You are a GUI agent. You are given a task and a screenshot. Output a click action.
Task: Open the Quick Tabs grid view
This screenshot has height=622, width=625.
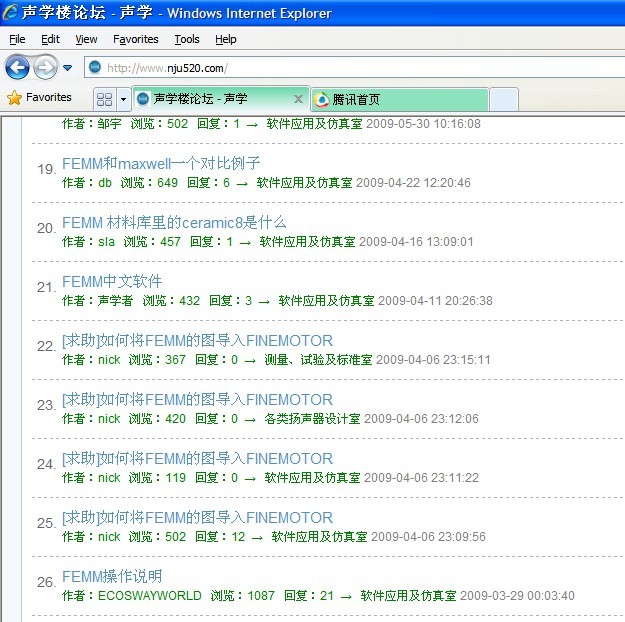104,99
